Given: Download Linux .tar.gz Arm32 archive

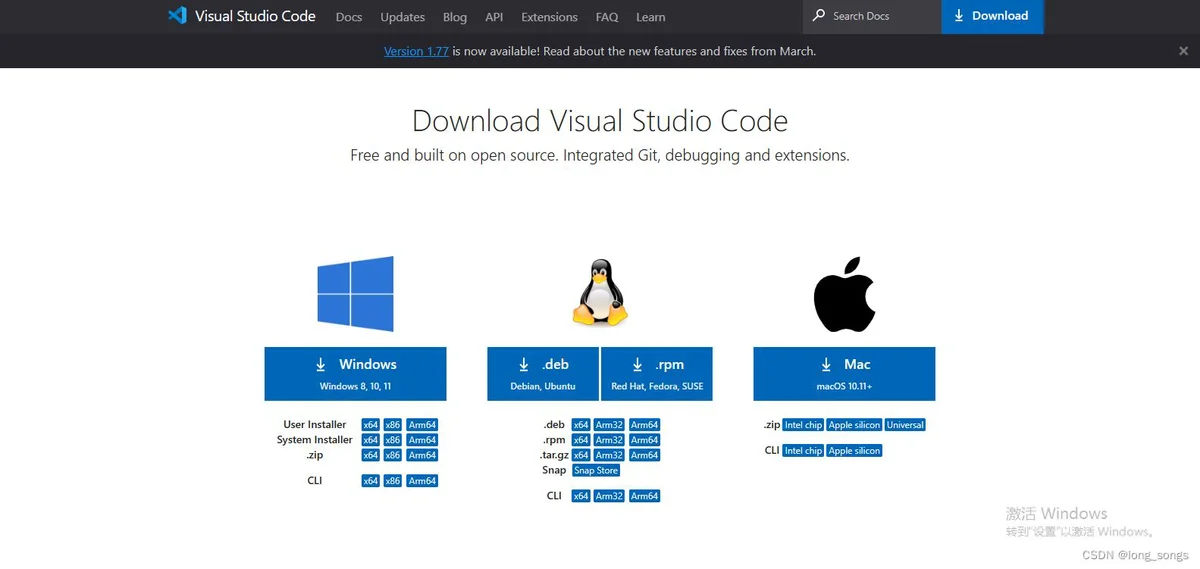Looking at the screenshot, I should tap(610, 455).
